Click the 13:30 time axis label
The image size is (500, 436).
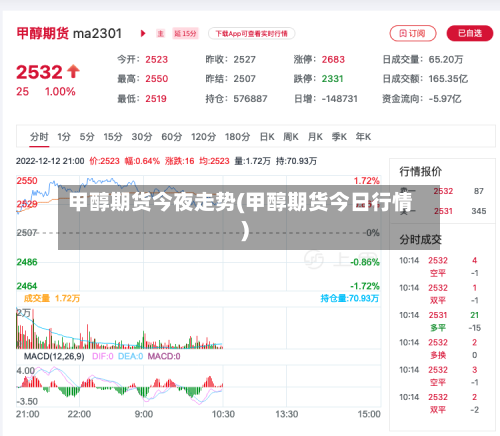(287, 414)
